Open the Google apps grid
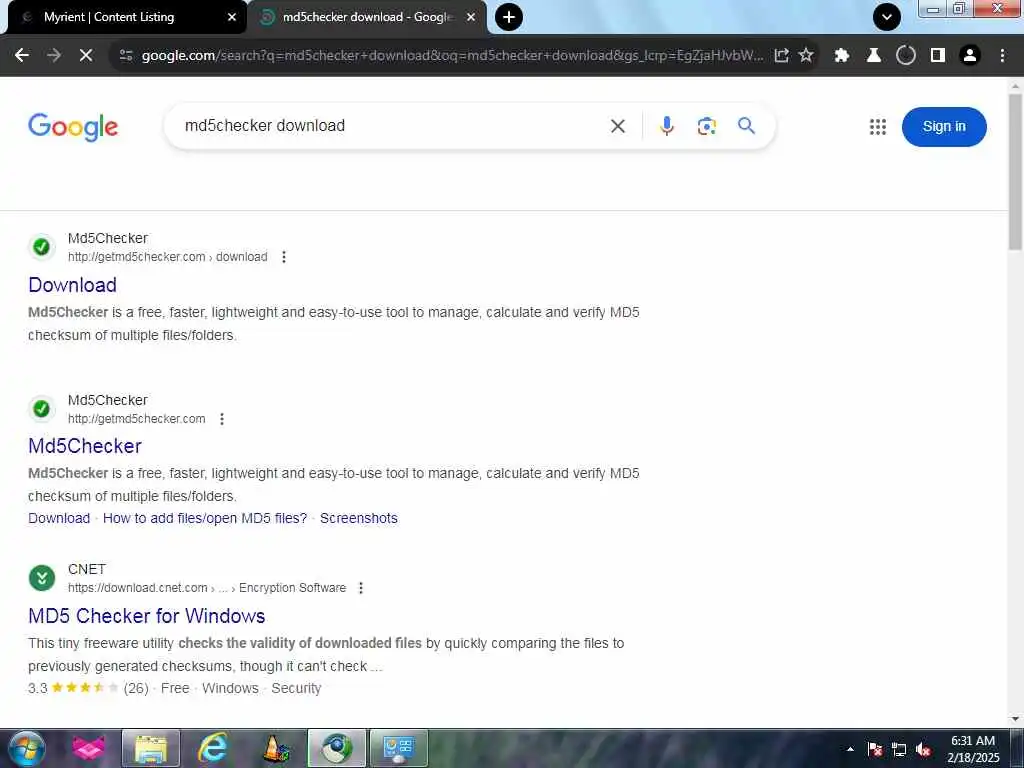This screenshot has height=768, width=1024. 878,127
